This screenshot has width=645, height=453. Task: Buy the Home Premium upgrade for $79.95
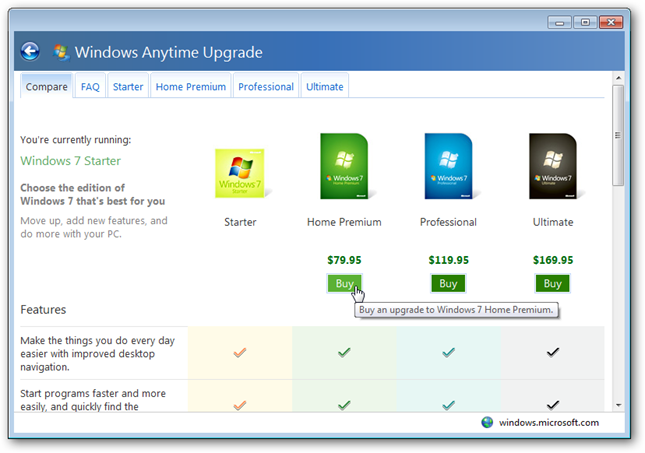(x=344, y=283)
